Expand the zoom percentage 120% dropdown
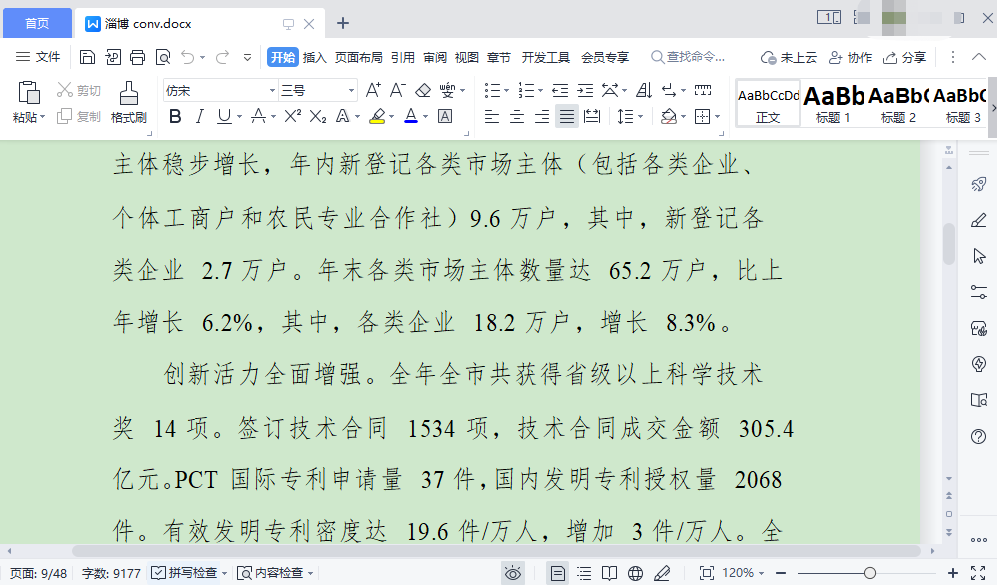This screenshot has height=585, width=997. [x=761, y=573]
